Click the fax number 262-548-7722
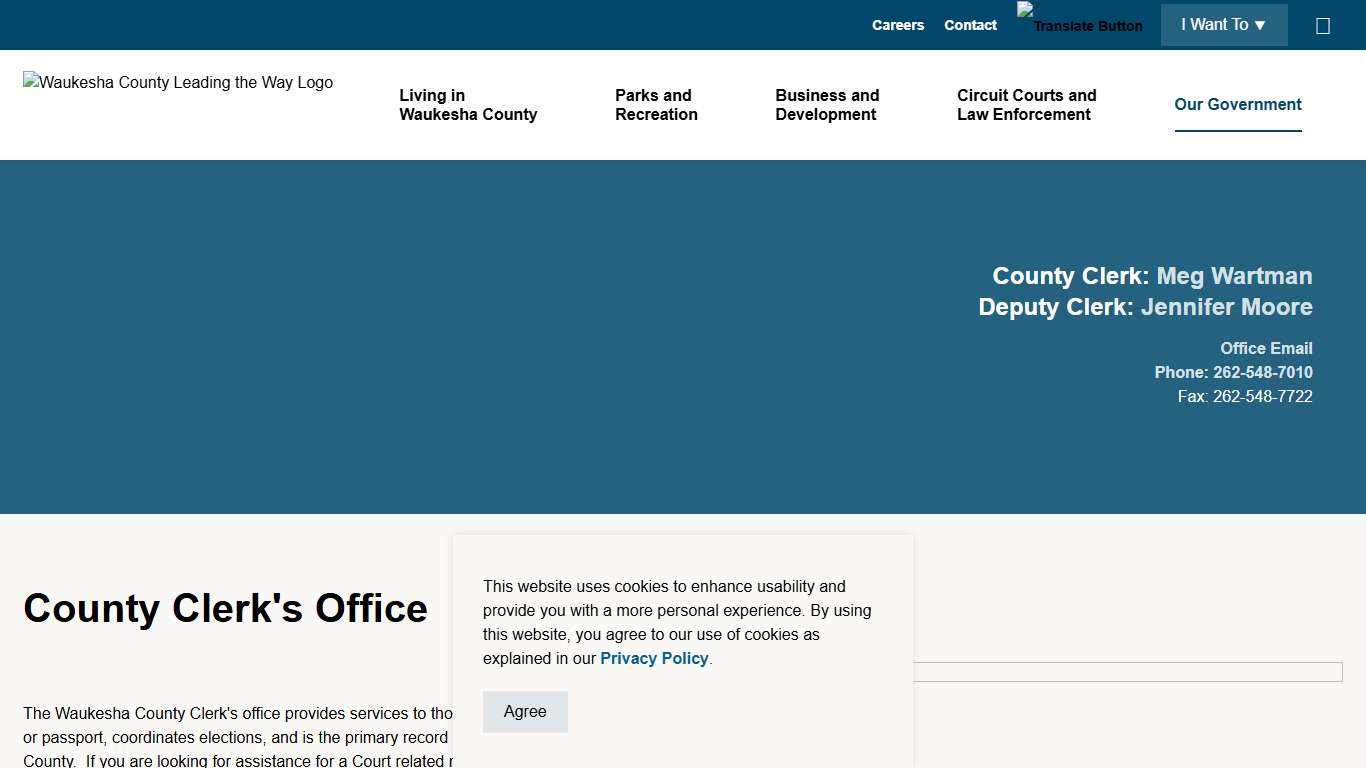 click(x=1262, y=396)
